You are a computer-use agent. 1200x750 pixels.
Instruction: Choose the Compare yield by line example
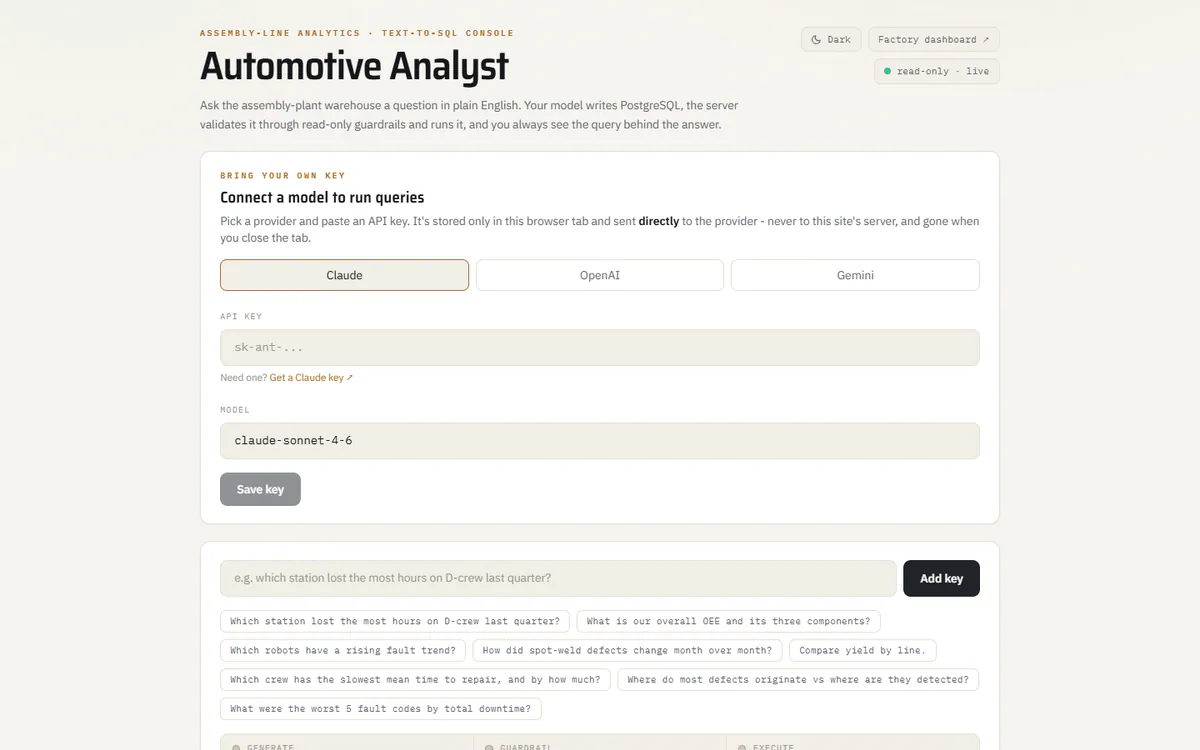pyautogui.click(x=863, y=650)
